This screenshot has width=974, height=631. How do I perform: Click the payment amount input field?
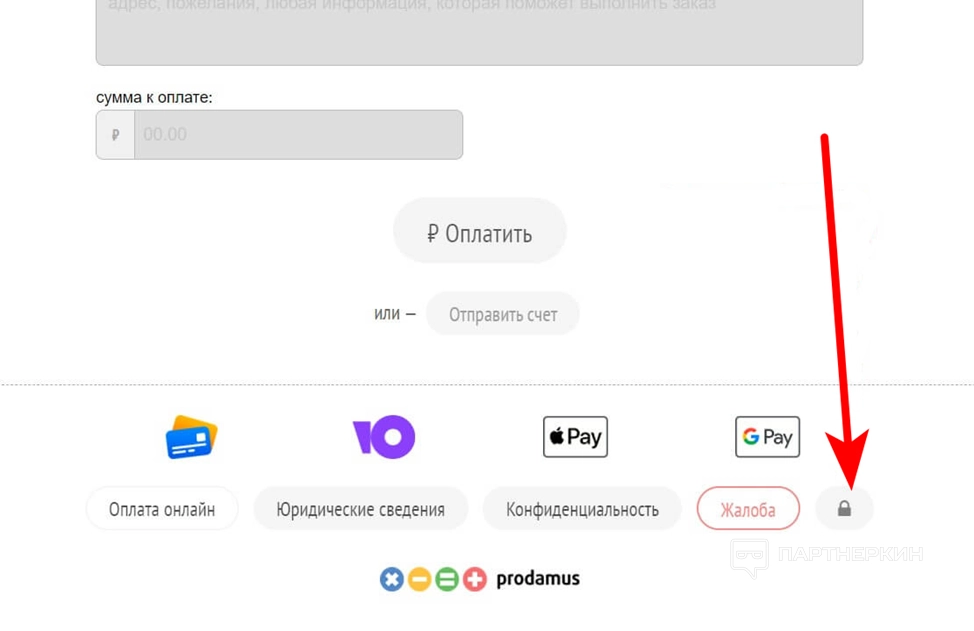pyautogui.click(x=298, y=134)
